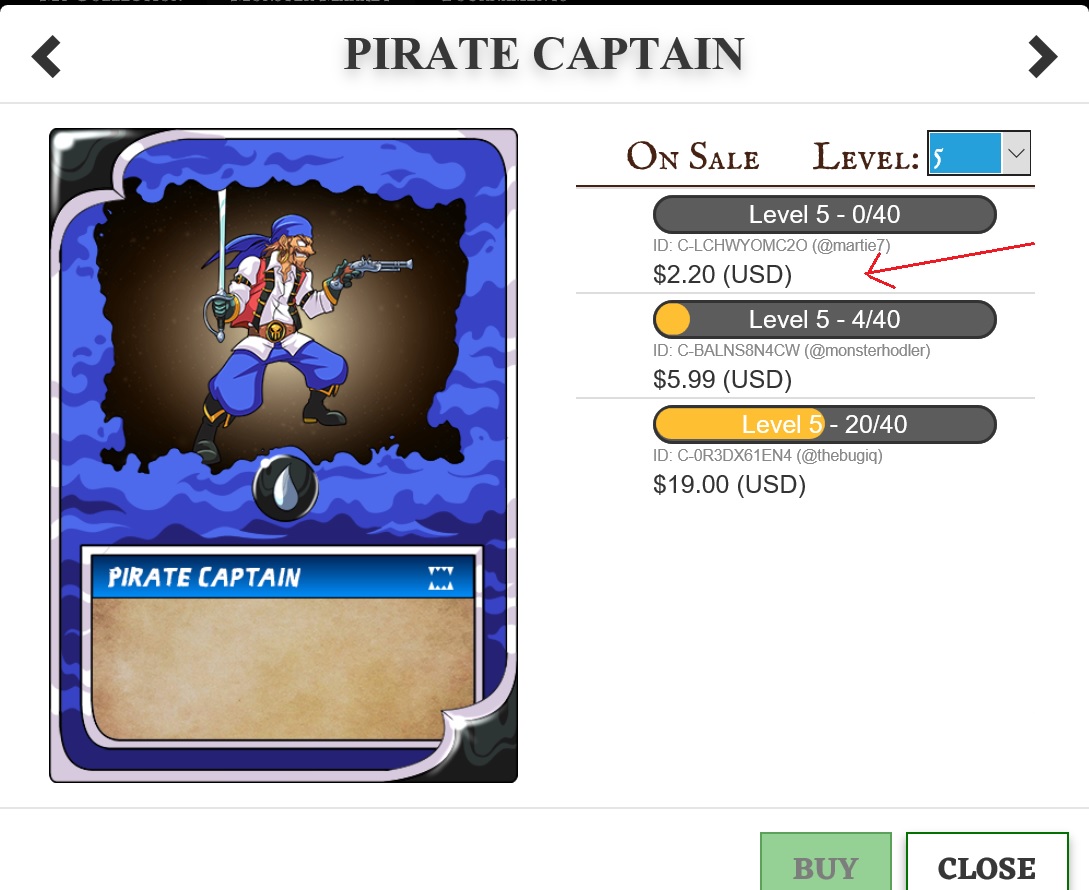This screenshot has width=1089, height=890.
Task: Go to next card with right arrow
Action: tap(1042, 56)
